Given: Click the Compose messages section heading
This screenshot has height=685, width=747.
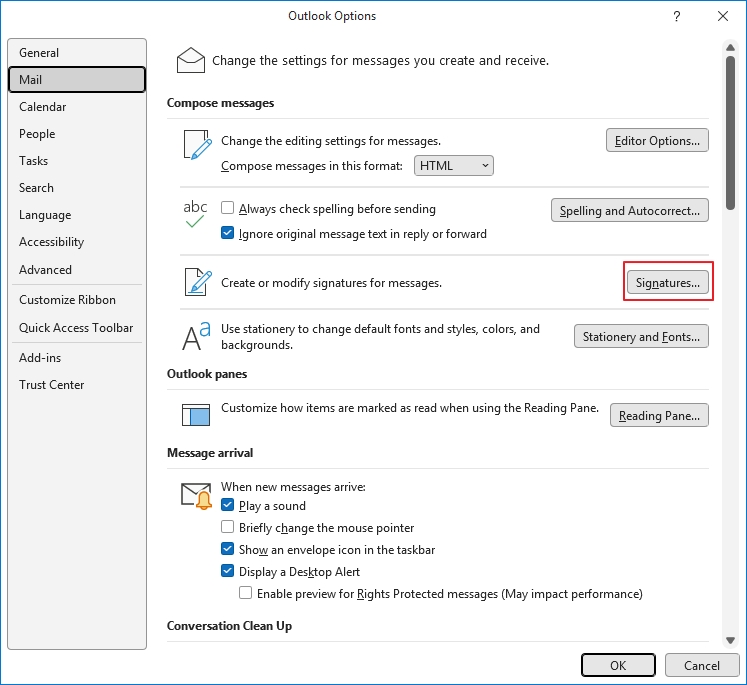Looking at the screenshot, I should [220, 103].
